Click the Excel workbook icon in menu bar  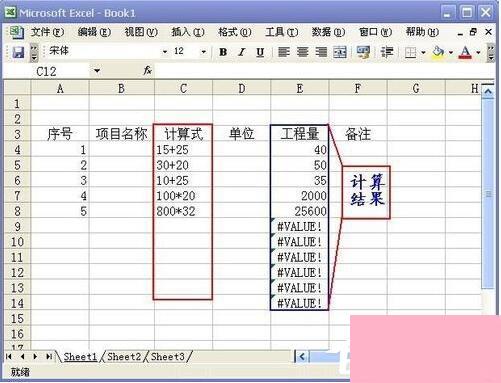17,33
